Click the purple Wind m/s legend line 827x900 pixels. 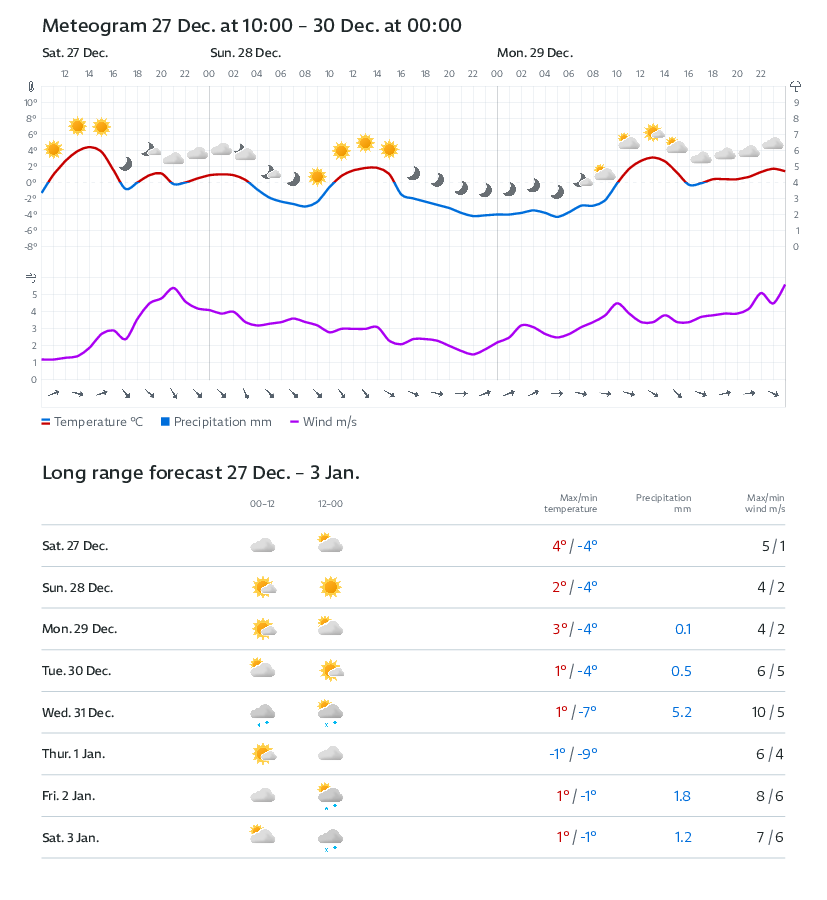click(295, 422)
